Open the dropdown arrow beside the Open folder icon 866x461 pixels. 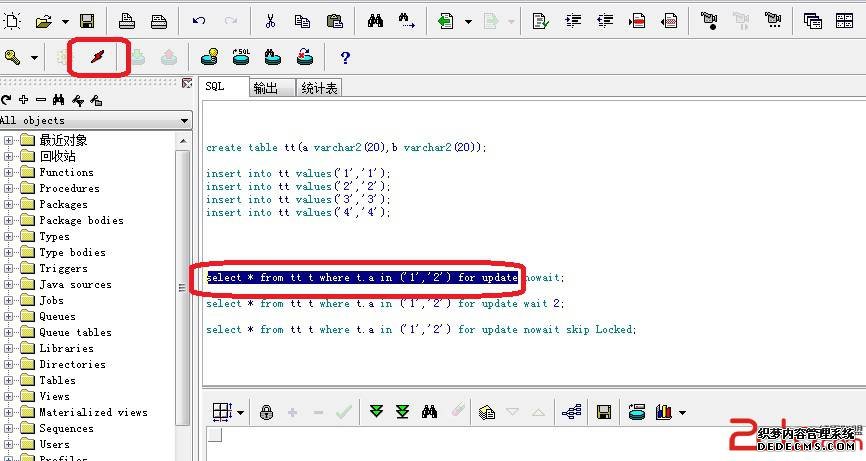[x=65, y=21]
